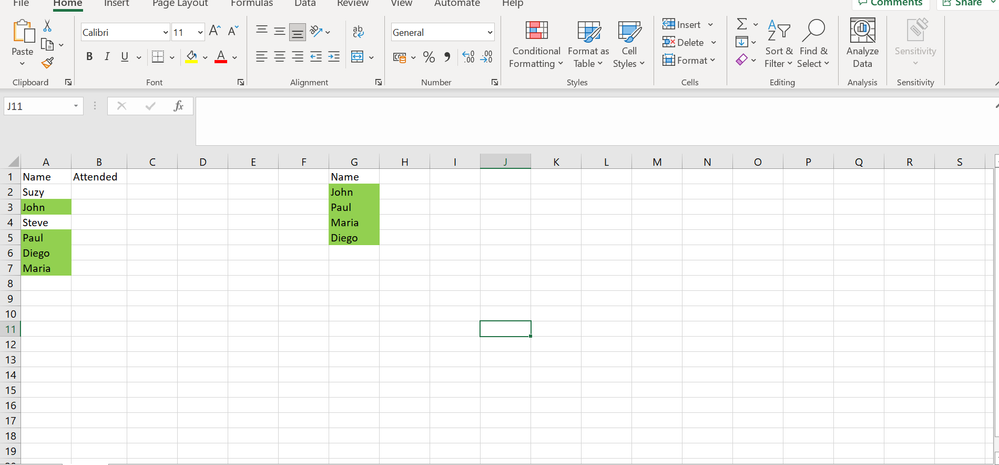
Task: Decrease indent
Action: [316, 57]
